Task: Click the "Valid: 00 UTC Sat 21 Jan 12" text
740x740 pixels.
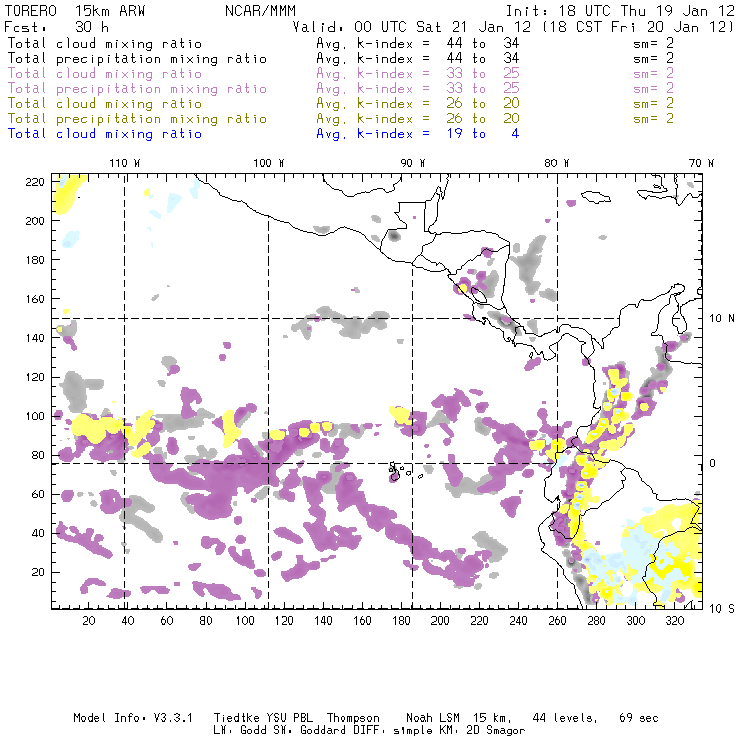Action: click(x=412, y=27)
